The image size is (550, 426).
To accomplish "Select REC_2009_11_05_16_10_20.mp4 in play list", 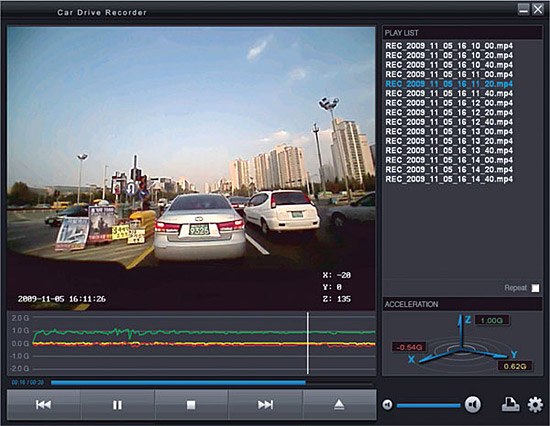I will (x=449, y=55).
